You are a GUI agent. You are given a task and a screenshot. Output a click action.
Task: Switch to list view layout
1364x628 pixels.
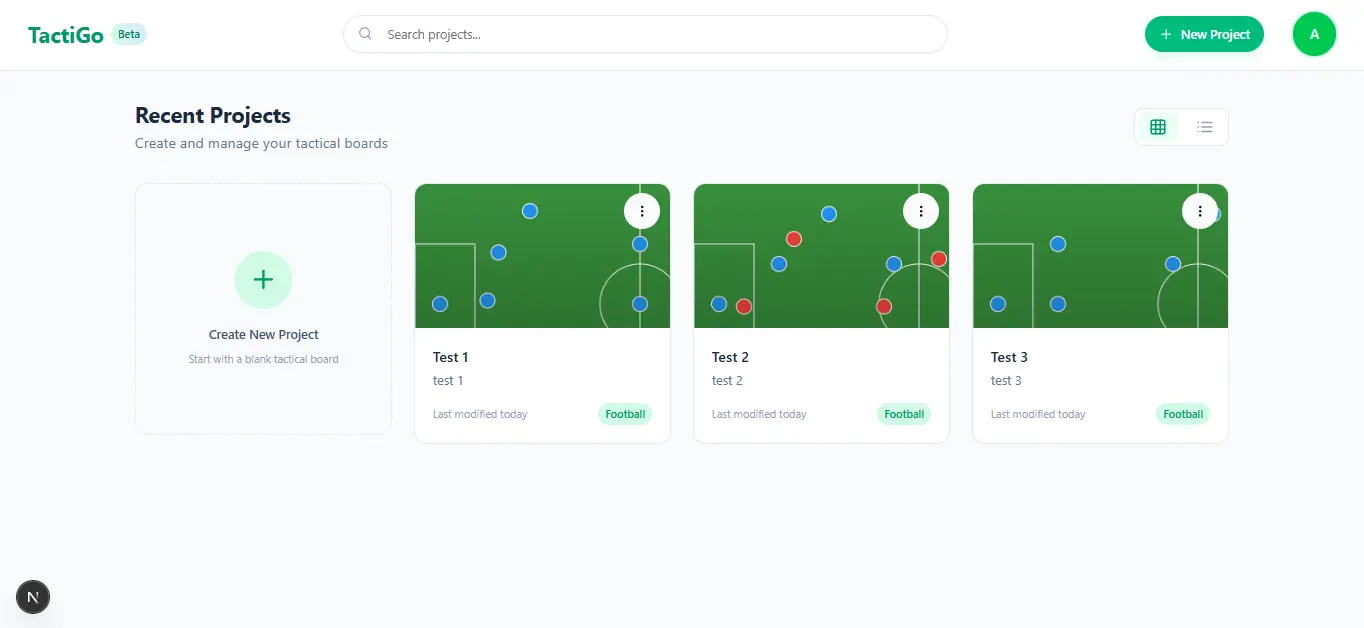tap(1204, 127)
